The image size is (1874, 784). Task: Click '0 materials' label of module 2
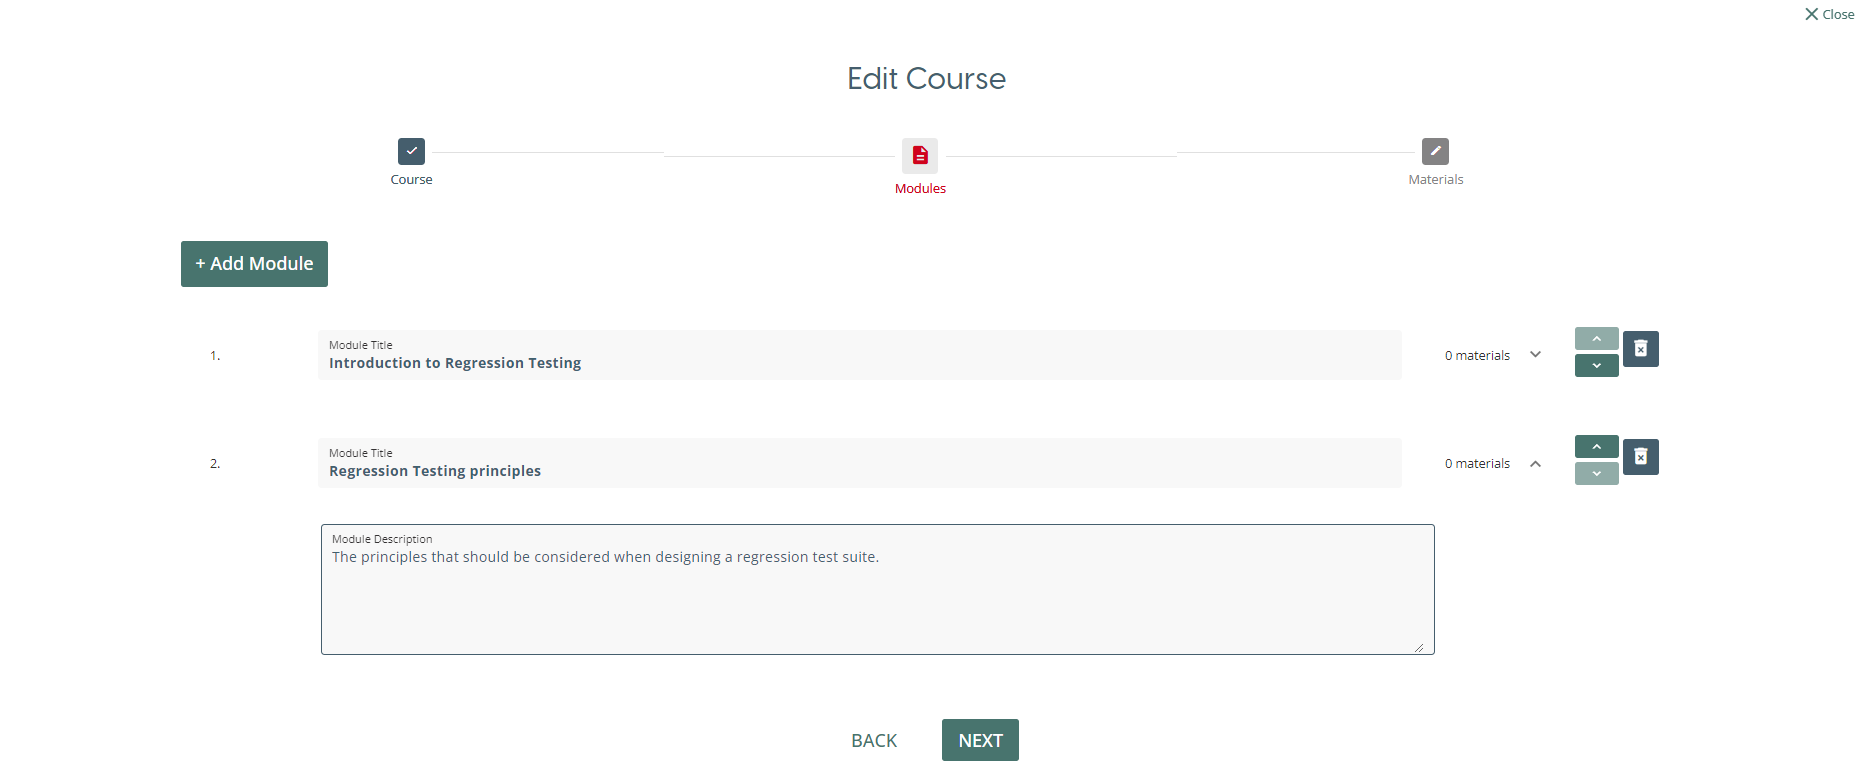tap(1477, 464)
